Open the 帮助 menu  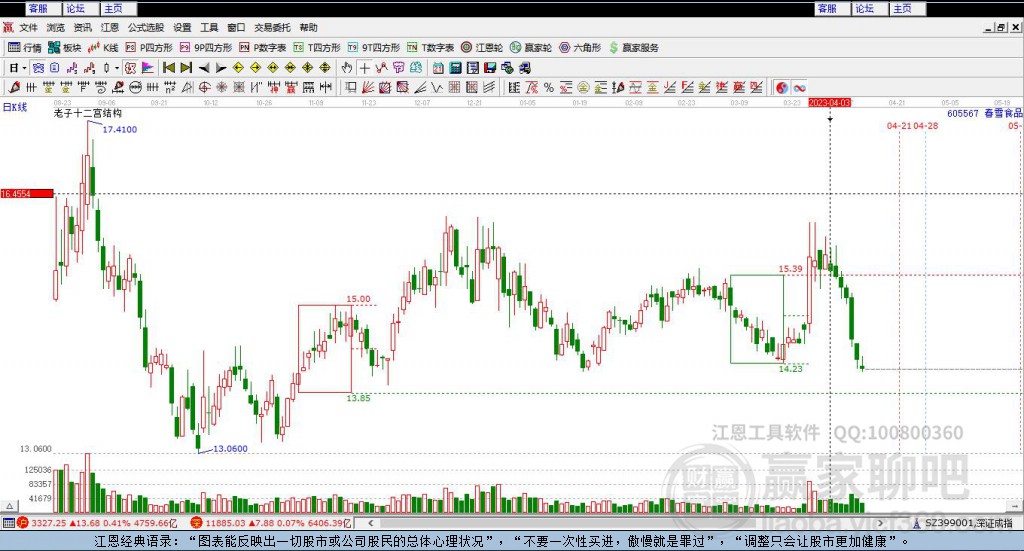(x=308, y=27)
